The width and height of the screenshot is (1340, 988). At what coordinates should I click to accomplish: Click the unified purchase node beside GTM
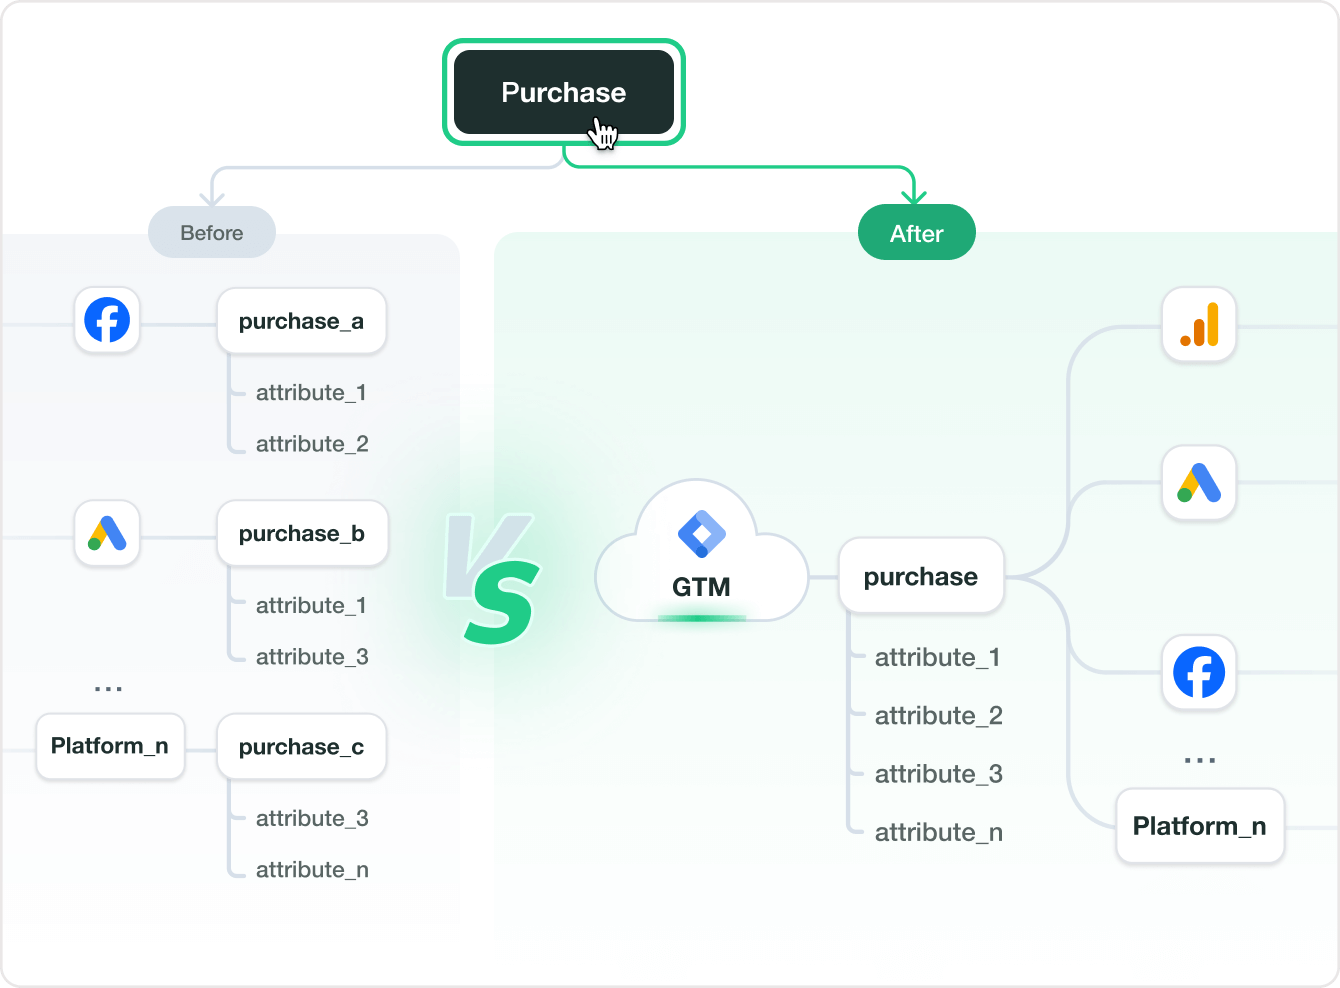tap(920, 577)
